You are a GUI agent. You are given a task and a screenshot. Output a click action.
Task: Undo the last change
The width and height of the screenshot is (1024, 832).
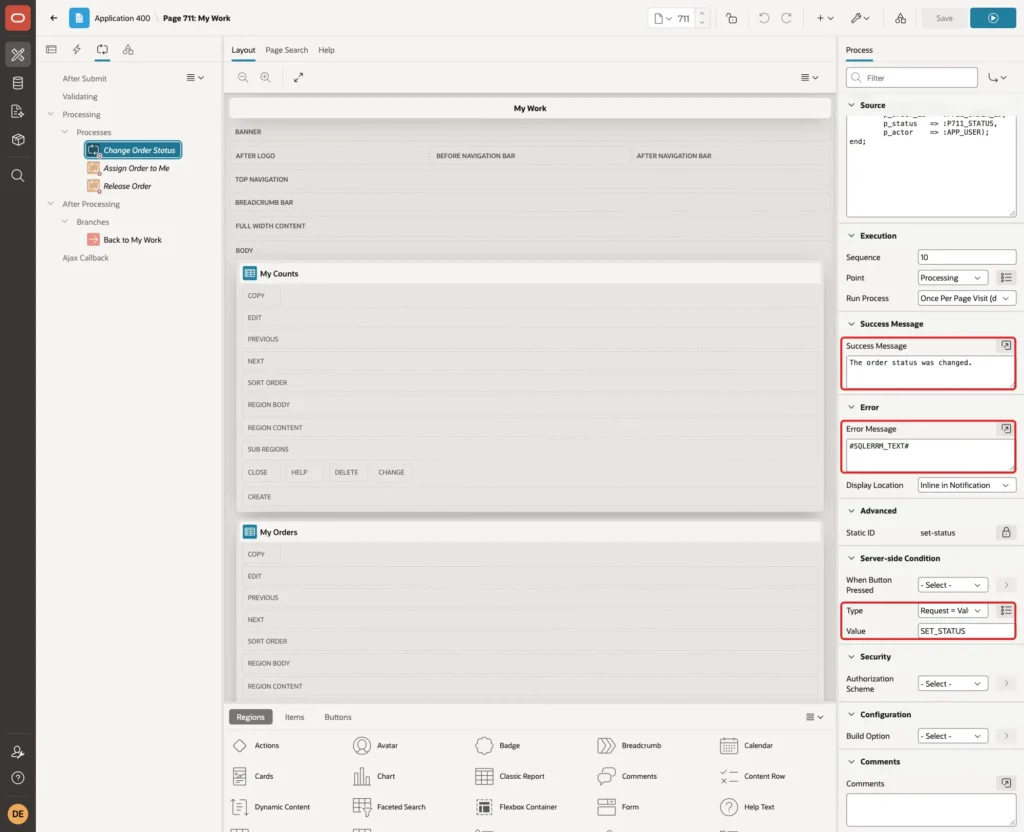coord(763,18)
